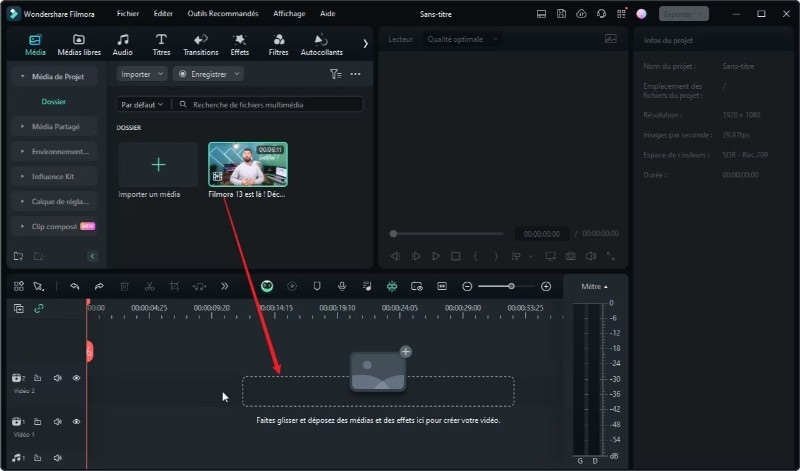Screen dimensions: 800x471
Task: Open the Média tab
Action: 35,45
